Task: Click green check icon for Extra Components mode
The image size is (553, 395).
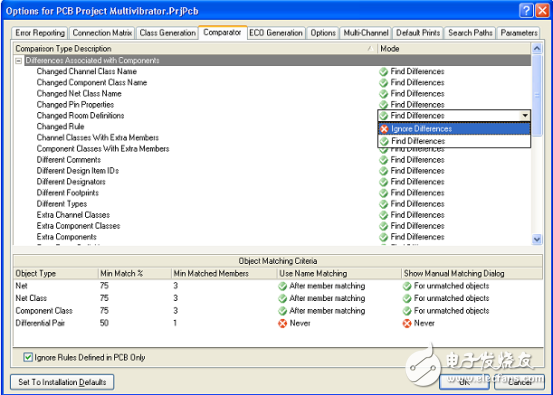Action: tap(383, 237)
